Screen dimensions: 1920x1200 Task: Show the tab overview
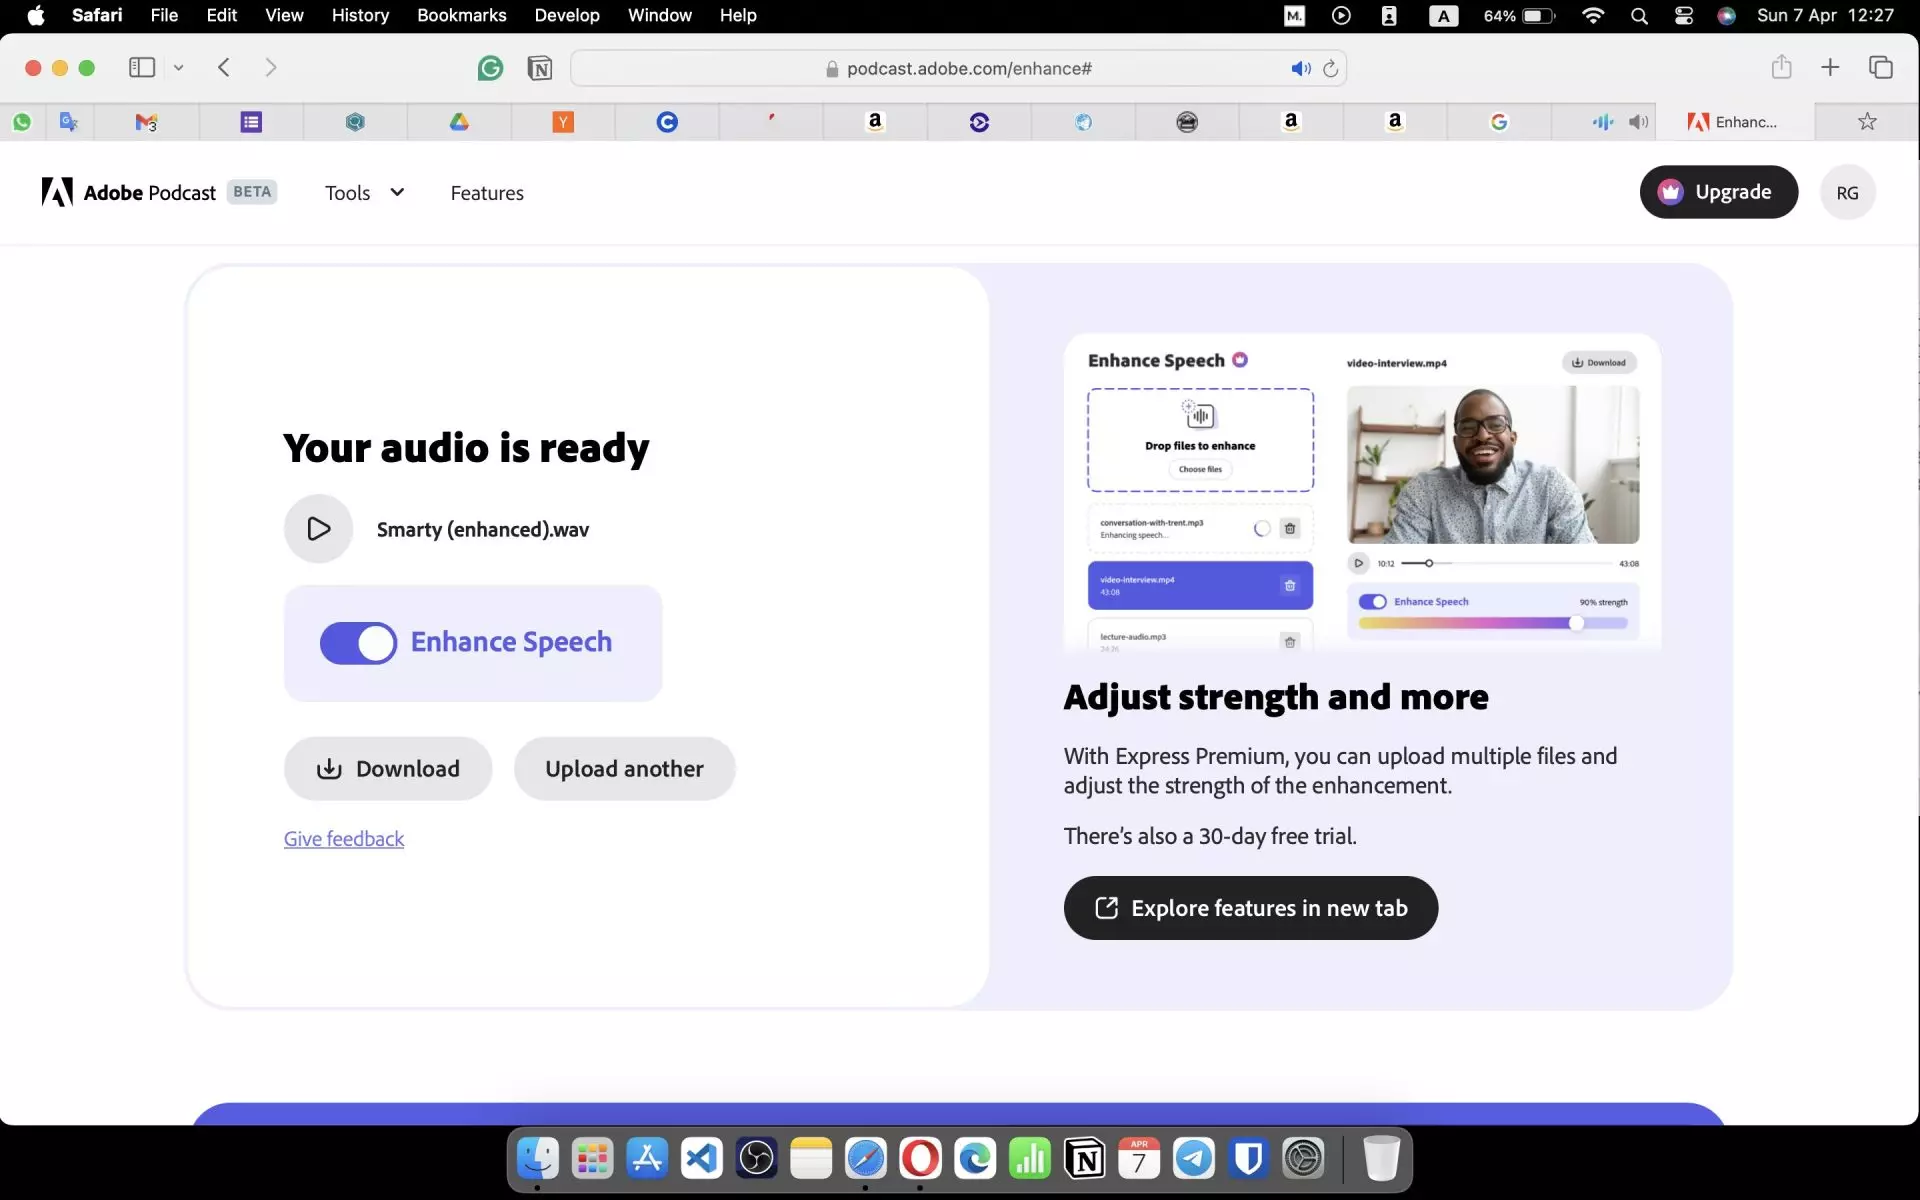[1881, 67]
